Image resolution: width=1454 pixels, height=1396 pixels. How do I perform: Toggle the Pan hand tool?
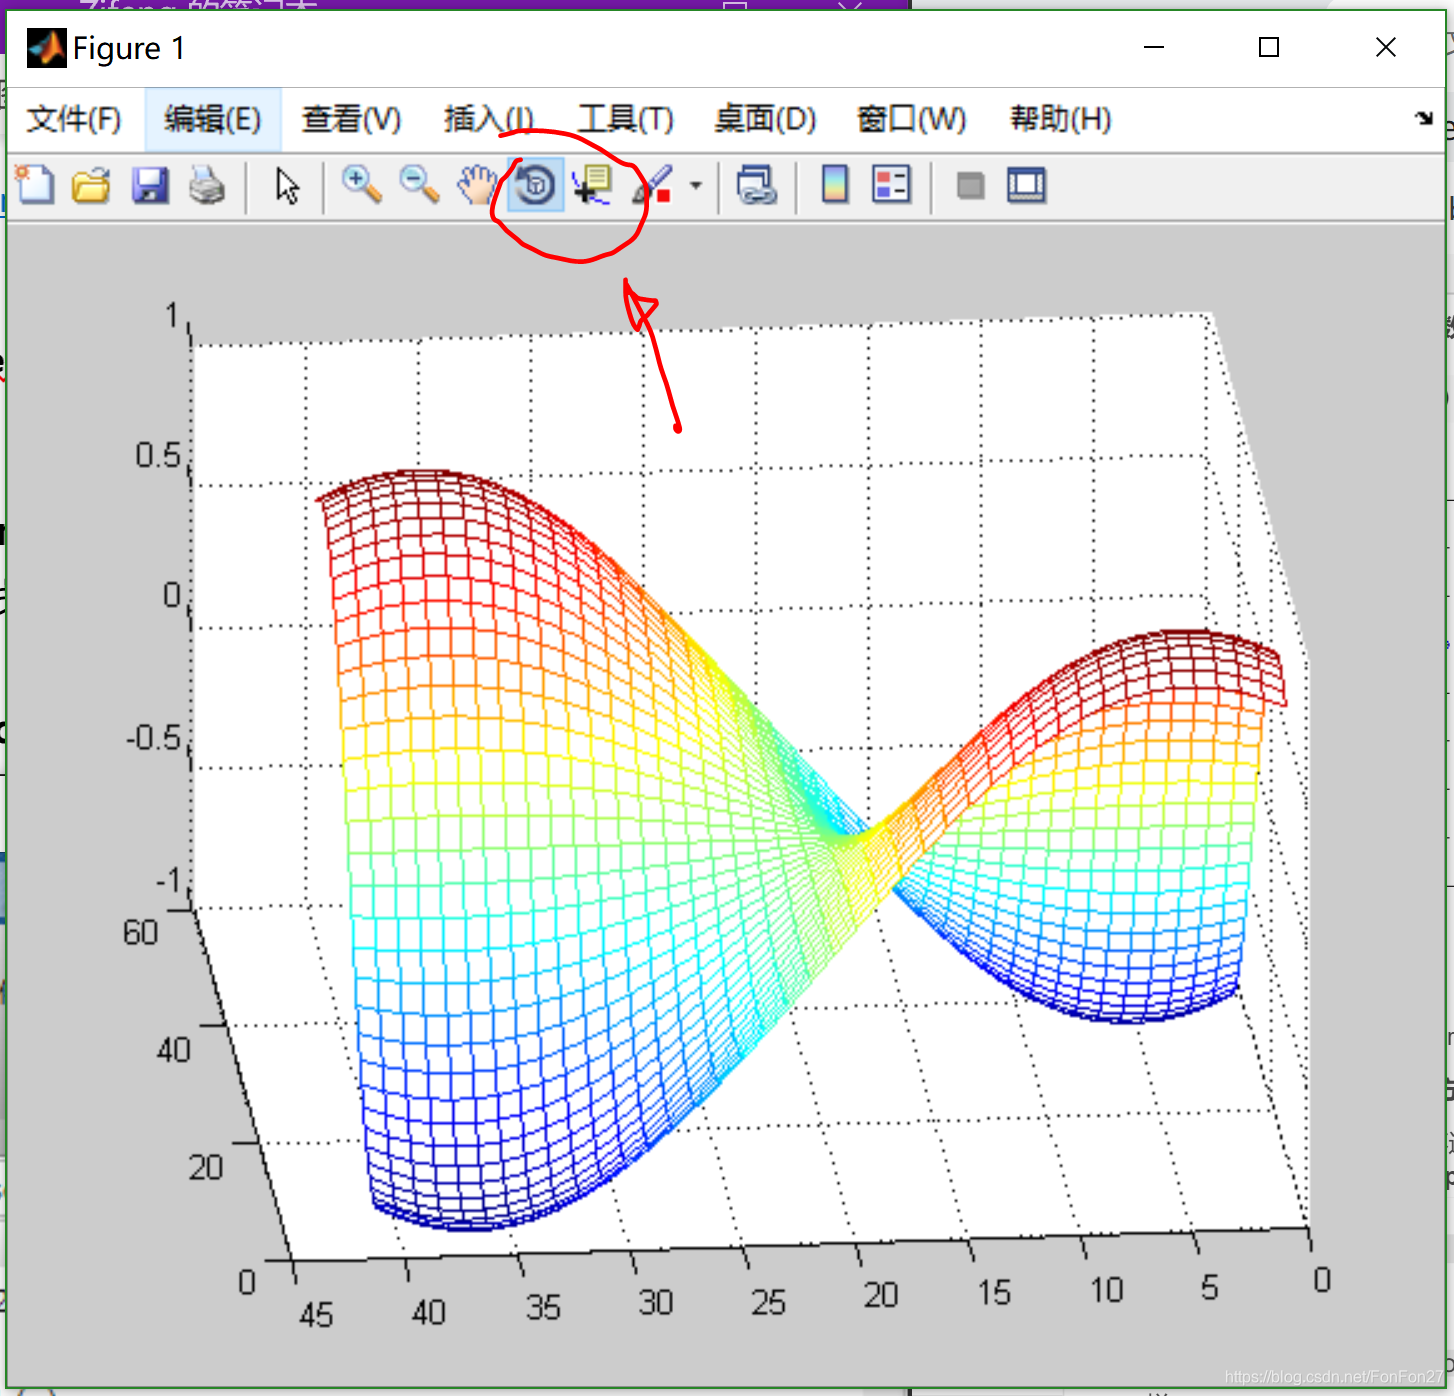pos(477,186)
